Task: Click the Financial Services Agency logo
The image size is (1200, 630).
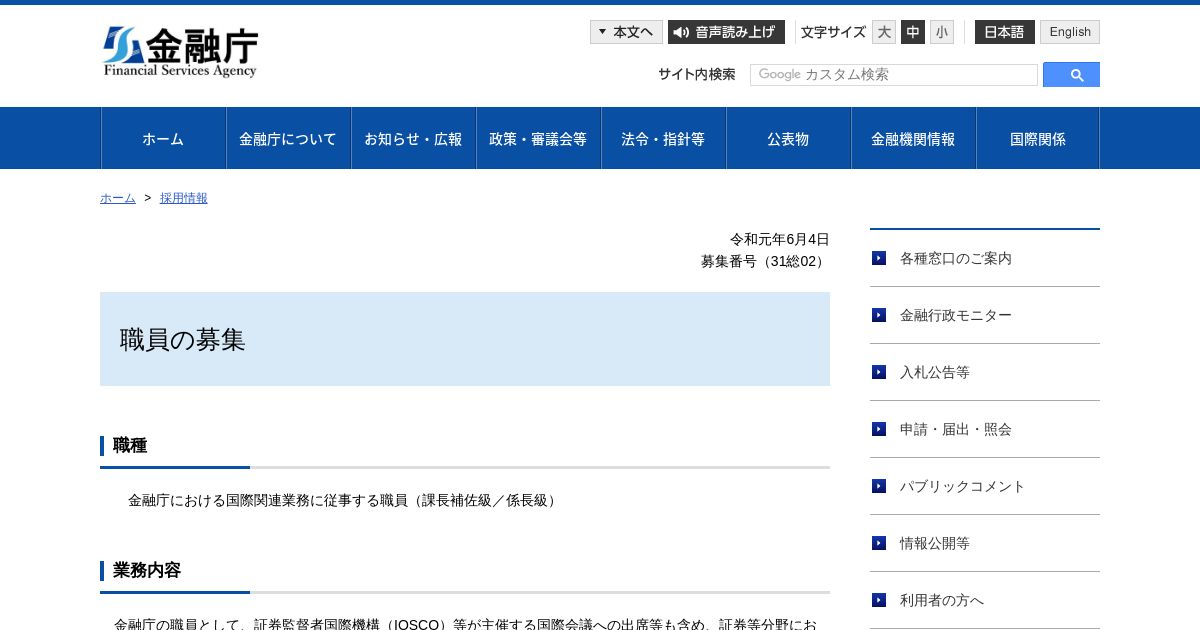Action: tap(180, 52)
